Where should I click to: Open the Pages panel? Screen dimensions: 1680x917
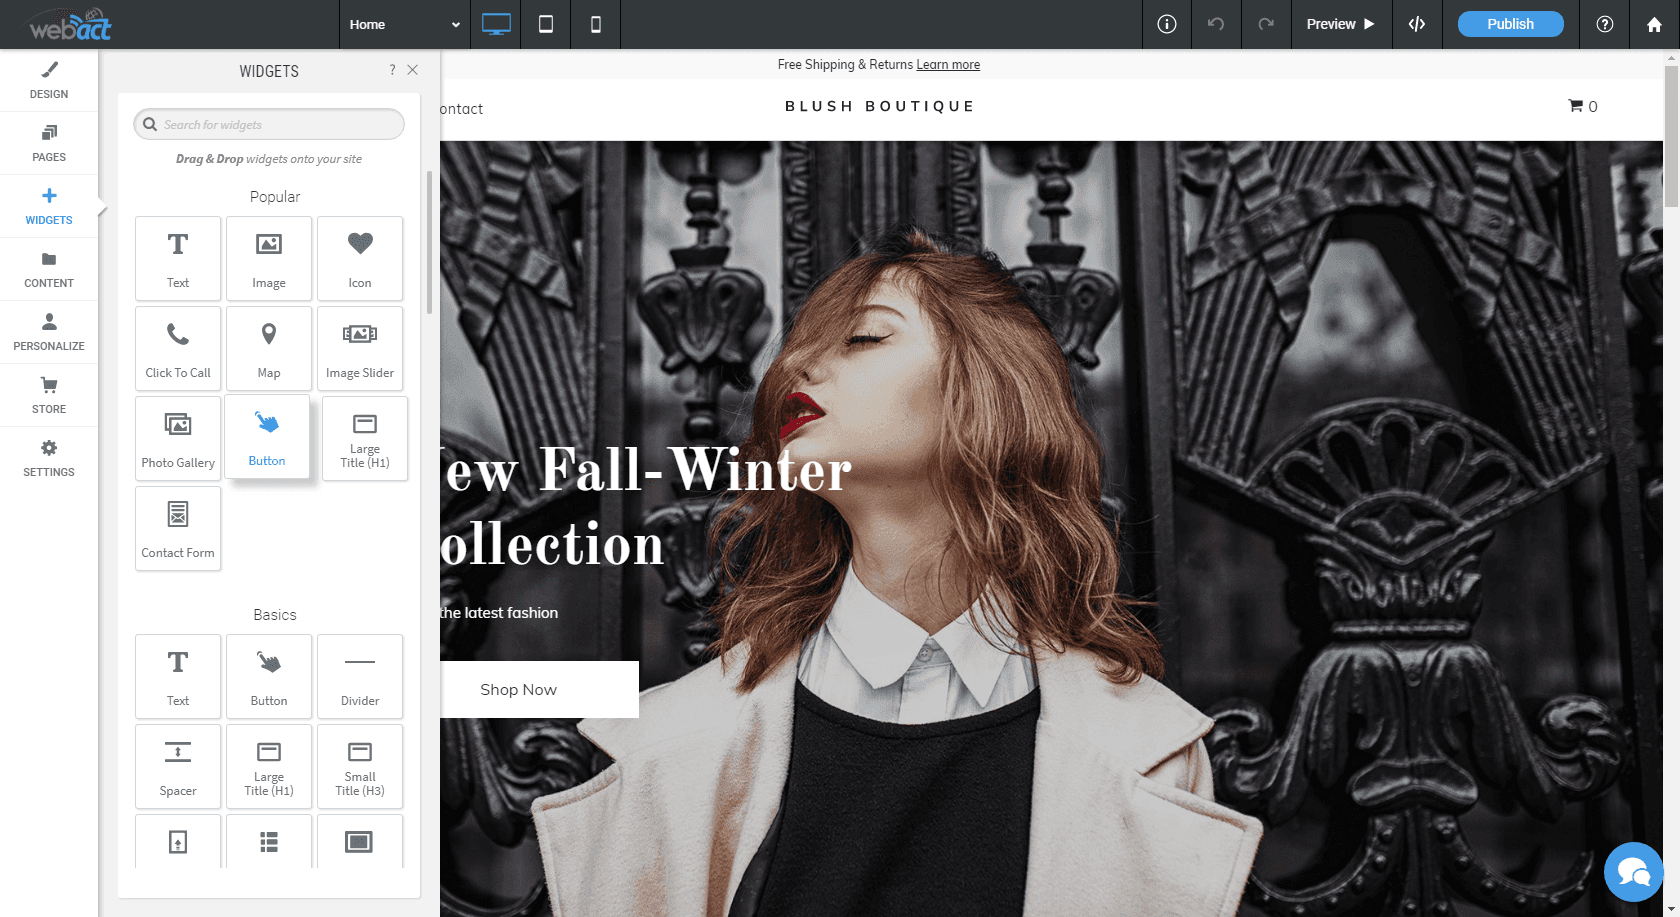click(x=48, y=142)
